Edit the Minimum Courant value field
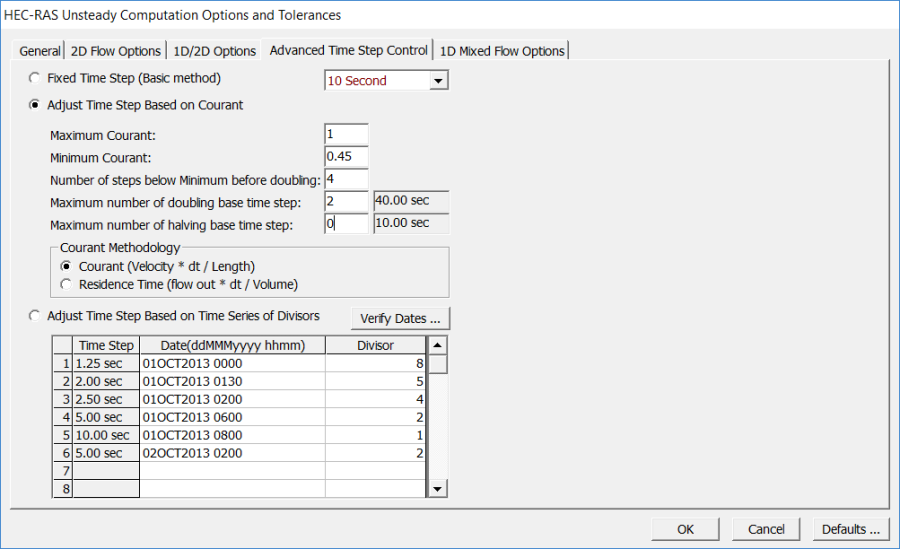This screenshot has height=549, width=900. tap(346, 157)
